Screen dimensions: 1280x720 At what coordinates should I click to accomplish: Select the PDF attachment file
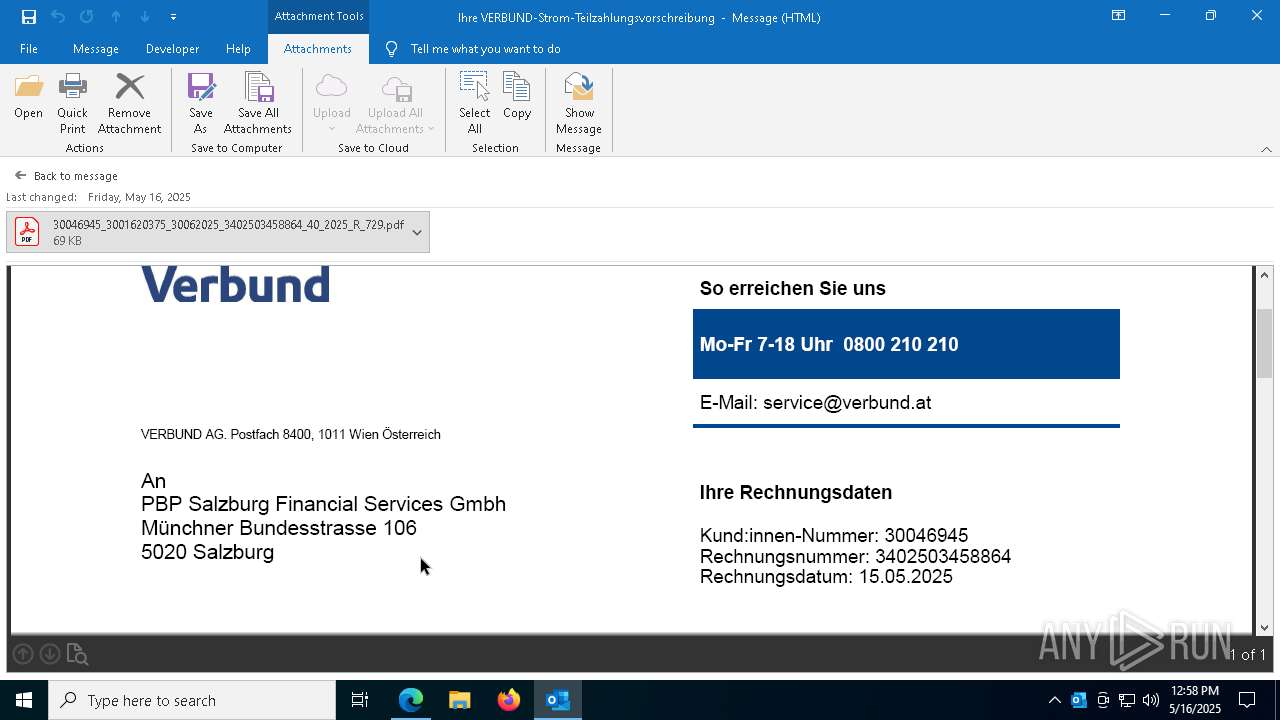coord(207,232)
